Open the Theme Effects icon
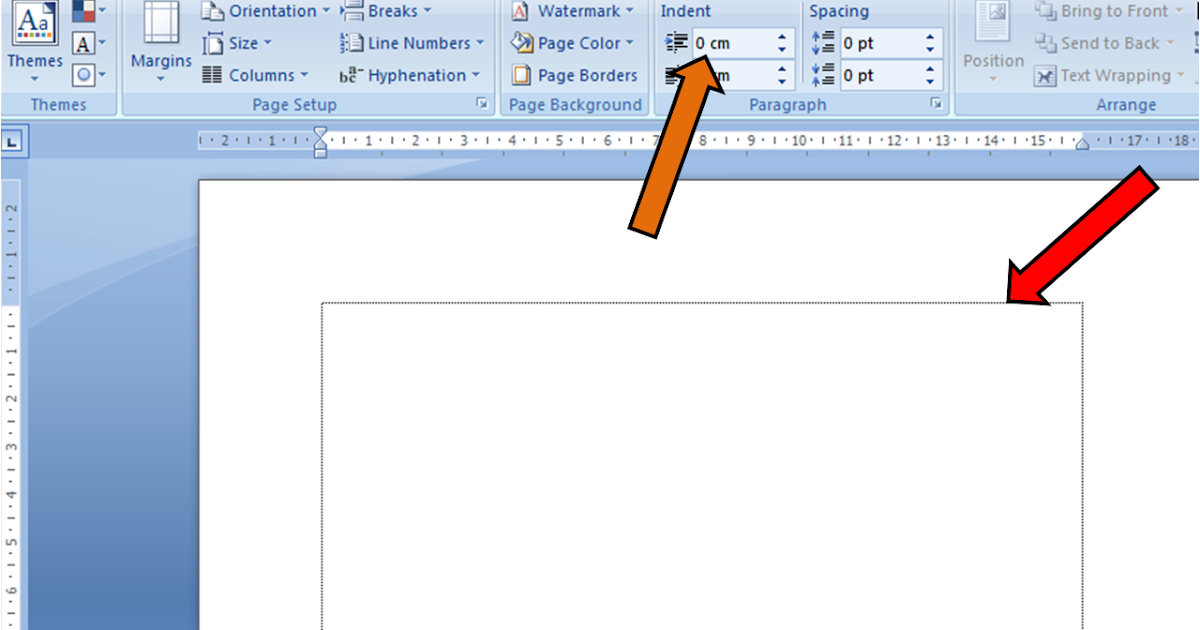1200x630 pixels. (84, 75)
